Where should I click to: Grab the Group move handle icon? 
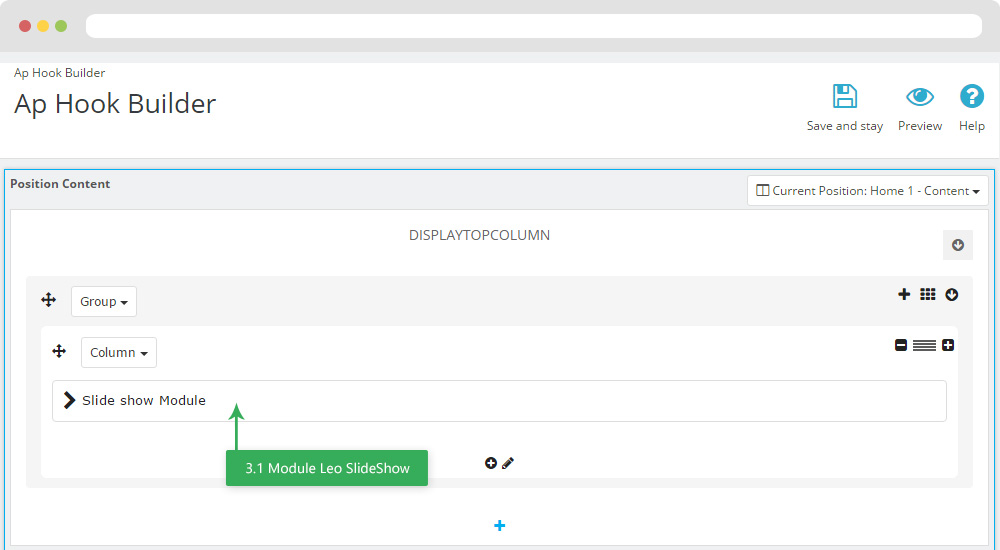pyautogui.click(x=48, y=300)
